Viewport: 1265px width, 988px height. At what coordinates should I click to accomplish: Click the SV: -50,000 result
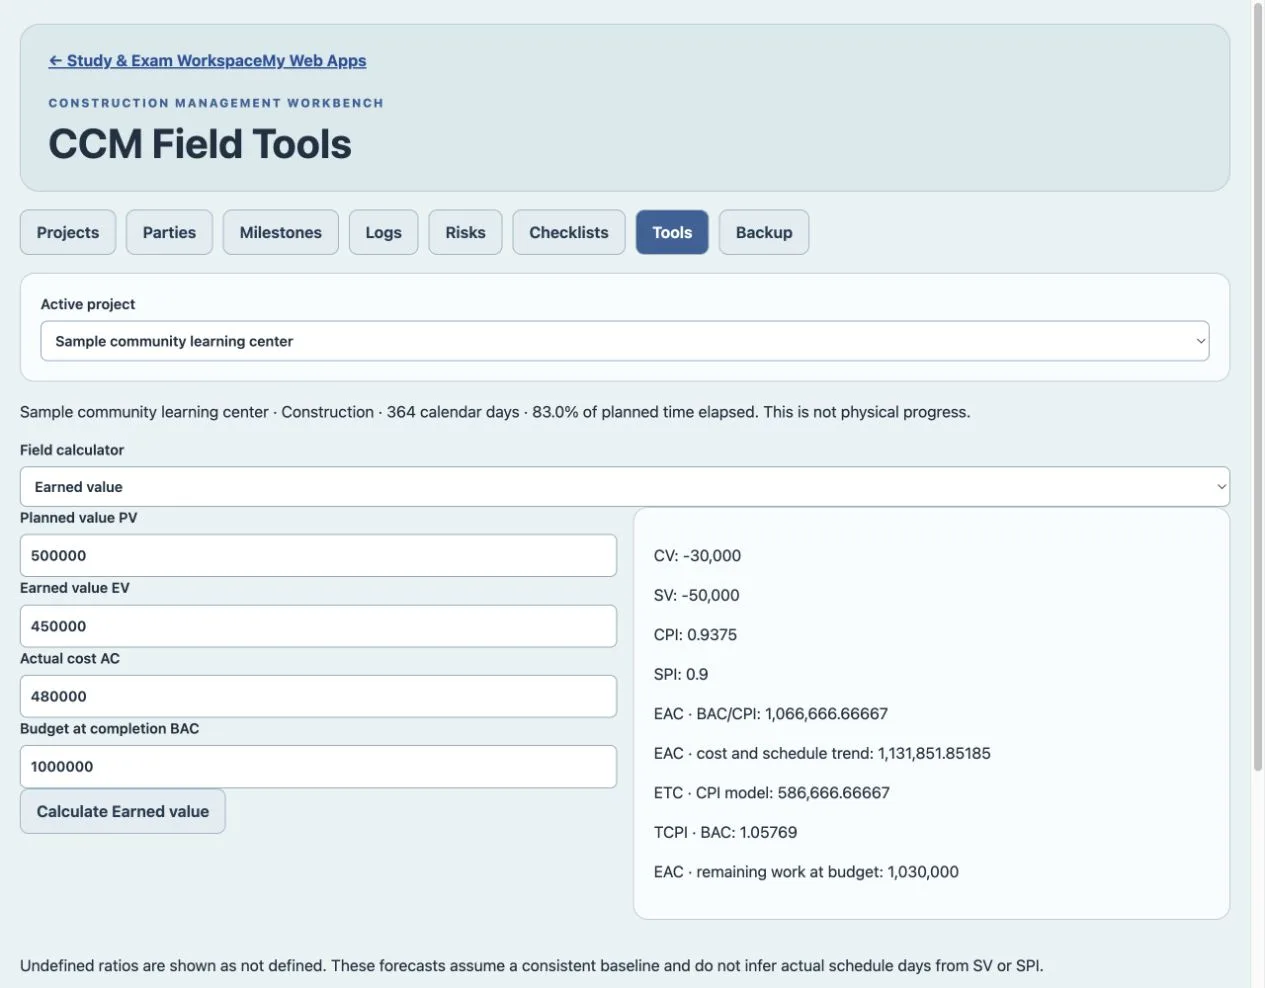tap(696, 595)
